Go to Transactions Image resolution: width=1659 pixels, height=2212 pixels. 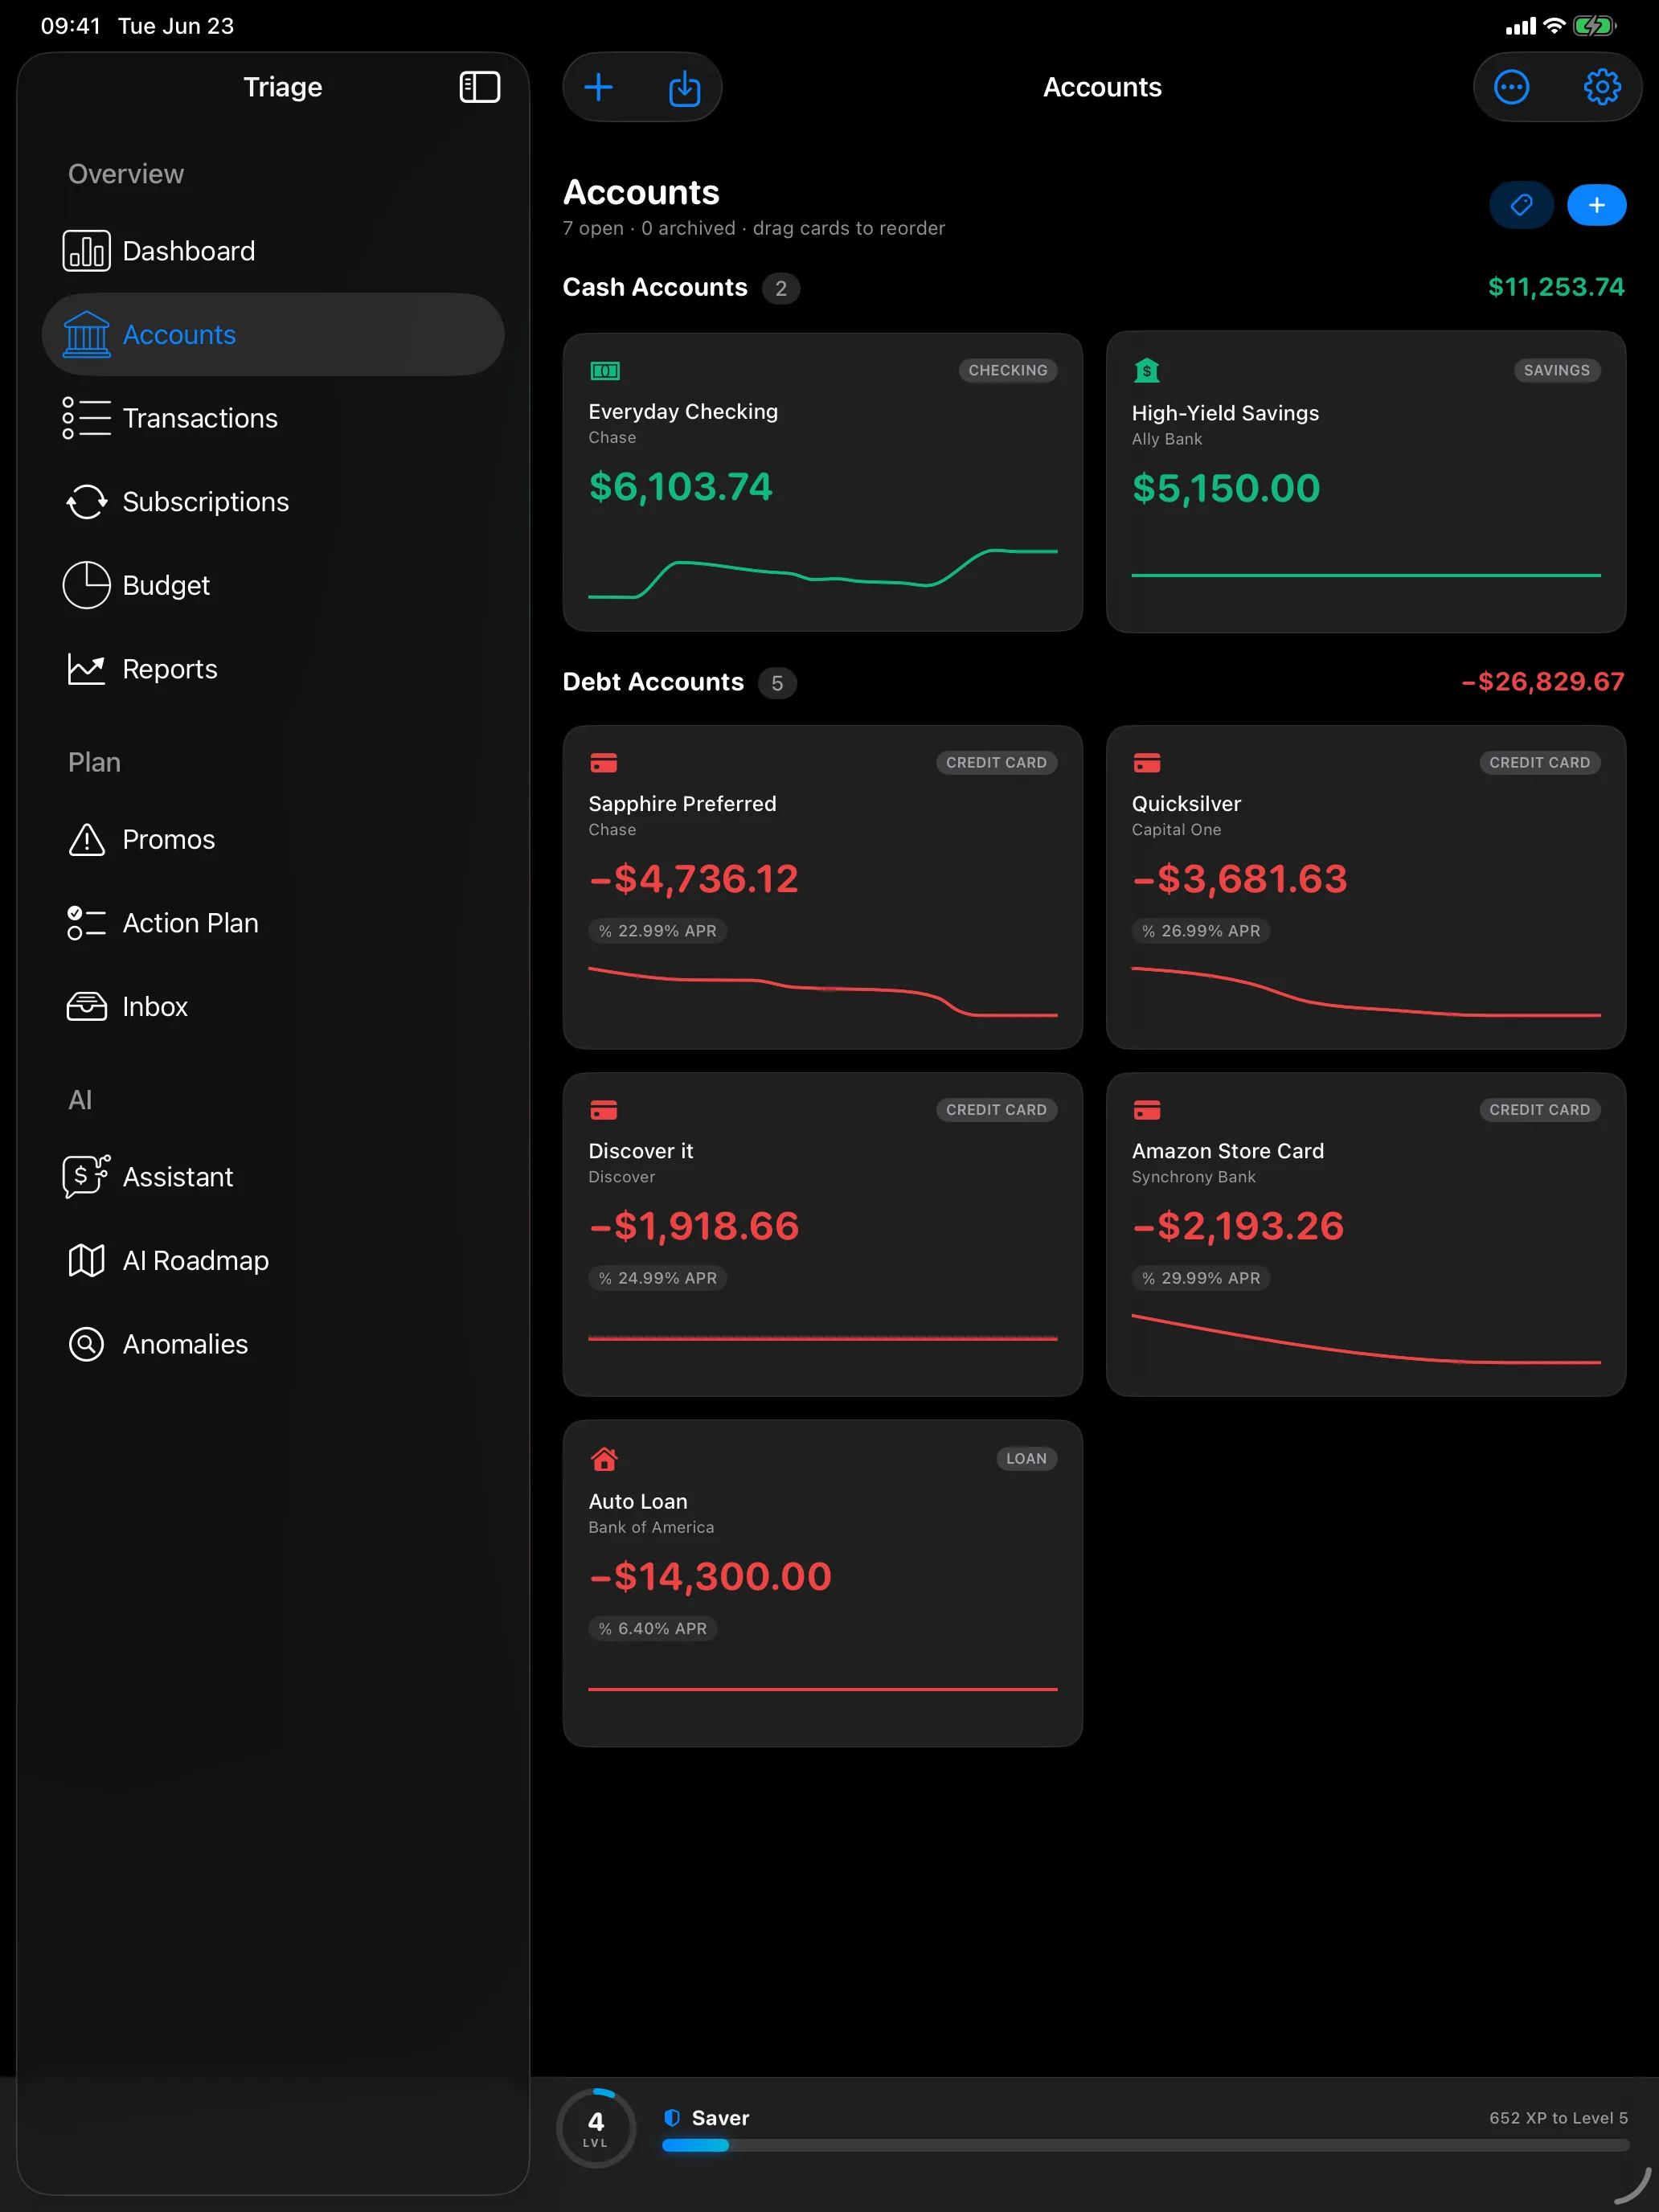[272, 418]
